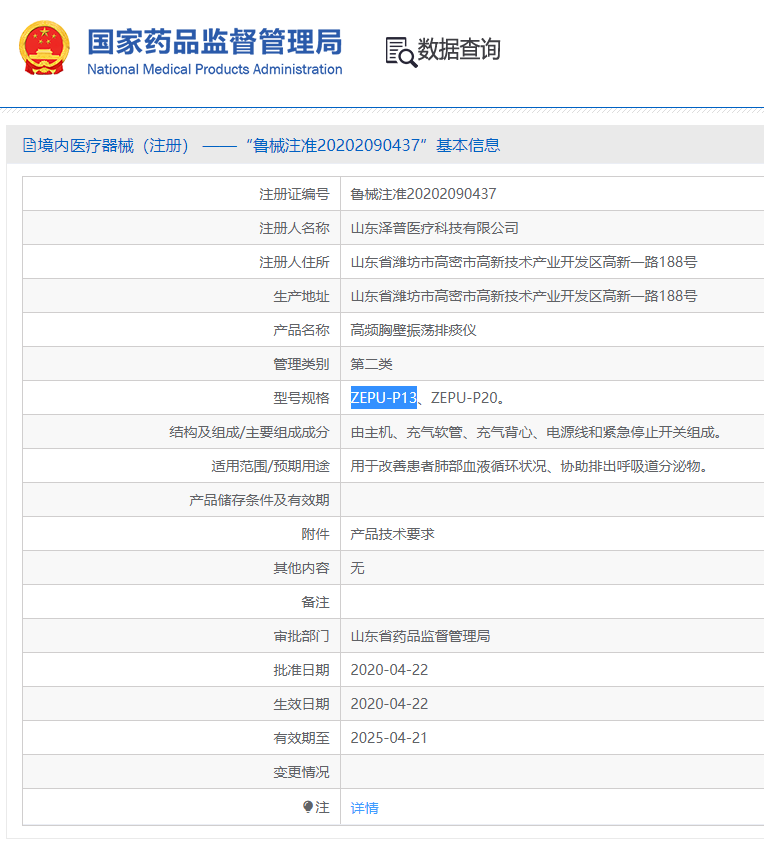Click product name 高频胸壁振荡排痰仪
This screenshot has width=764, height=856.
(x=413, y=330)
